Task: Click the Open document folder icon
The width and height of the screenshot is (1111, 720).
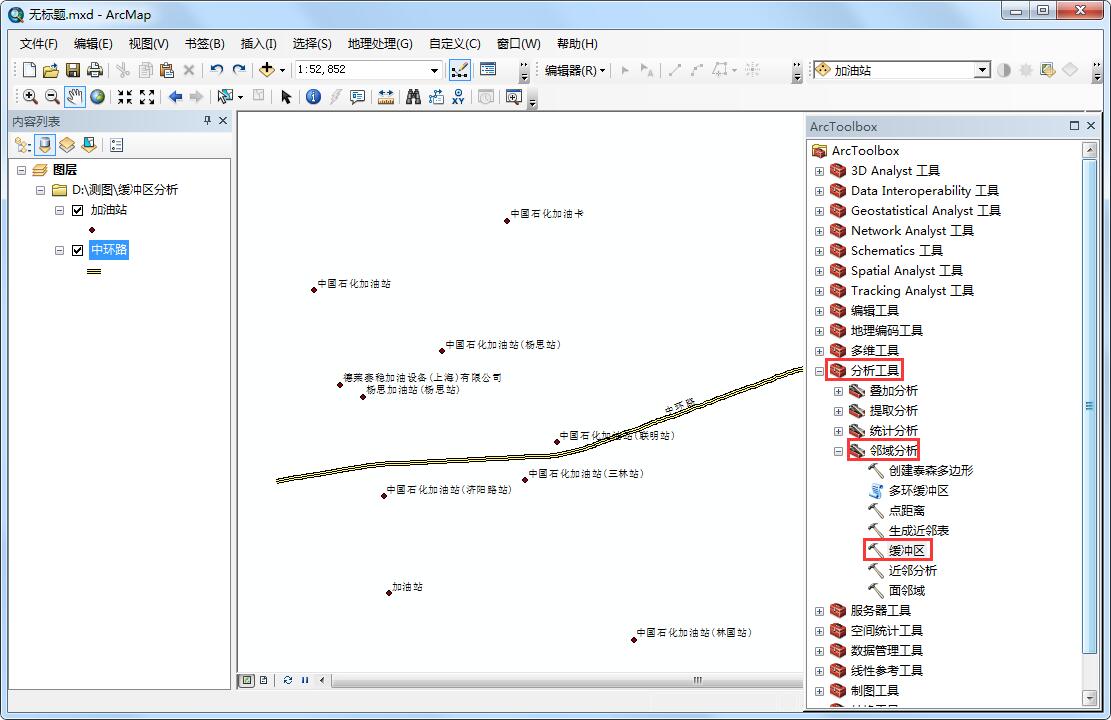Action: pos(50,69)
